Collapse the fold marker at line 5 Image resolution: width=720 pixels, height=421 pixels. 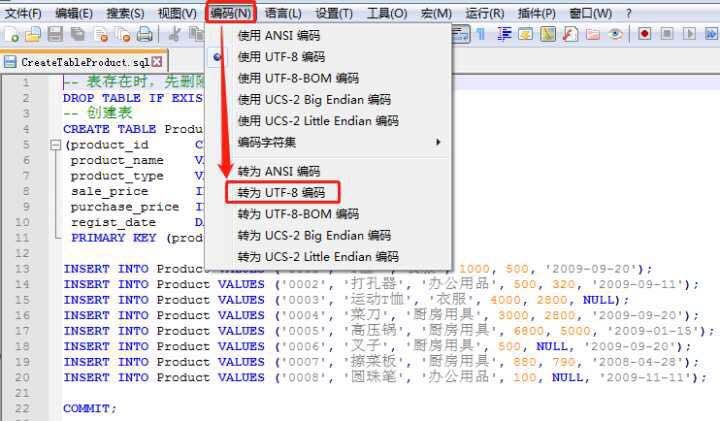tap(55, 145)
